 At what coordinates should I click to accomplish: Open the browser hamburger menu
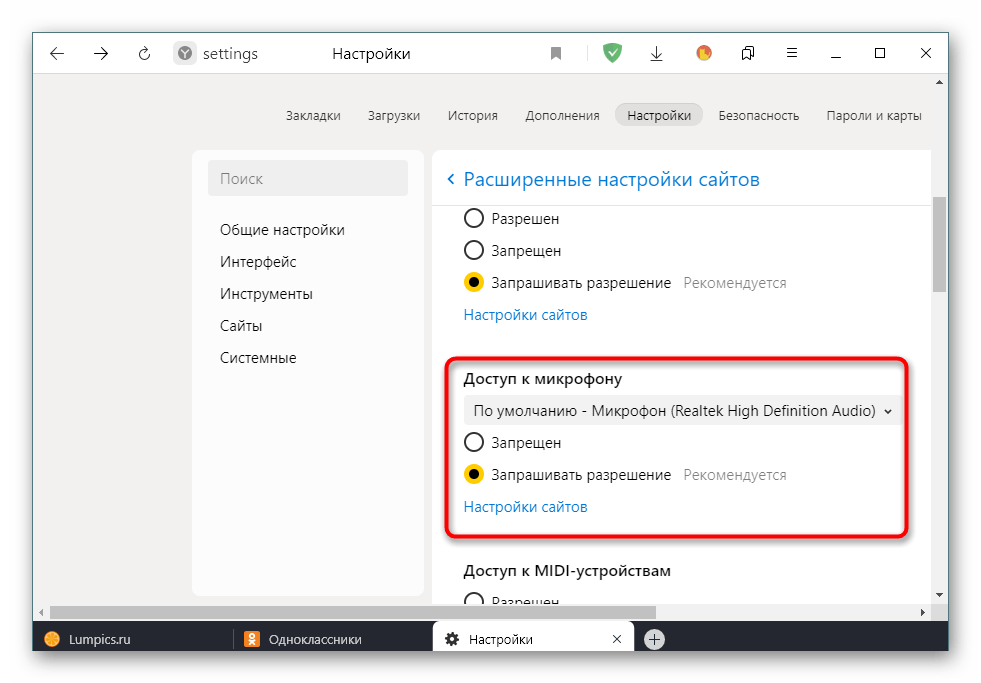(791, 54)
